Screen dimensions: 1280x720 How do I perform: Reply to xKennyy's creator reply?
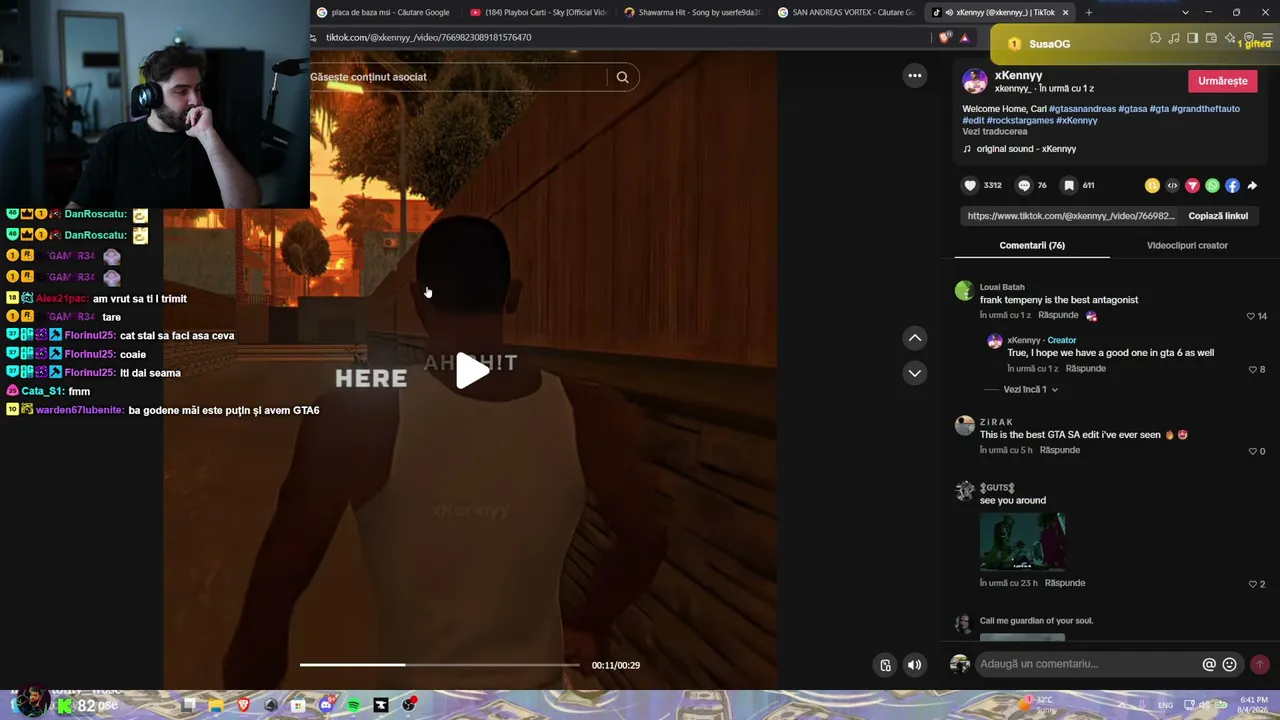[x=1085, y=368]
